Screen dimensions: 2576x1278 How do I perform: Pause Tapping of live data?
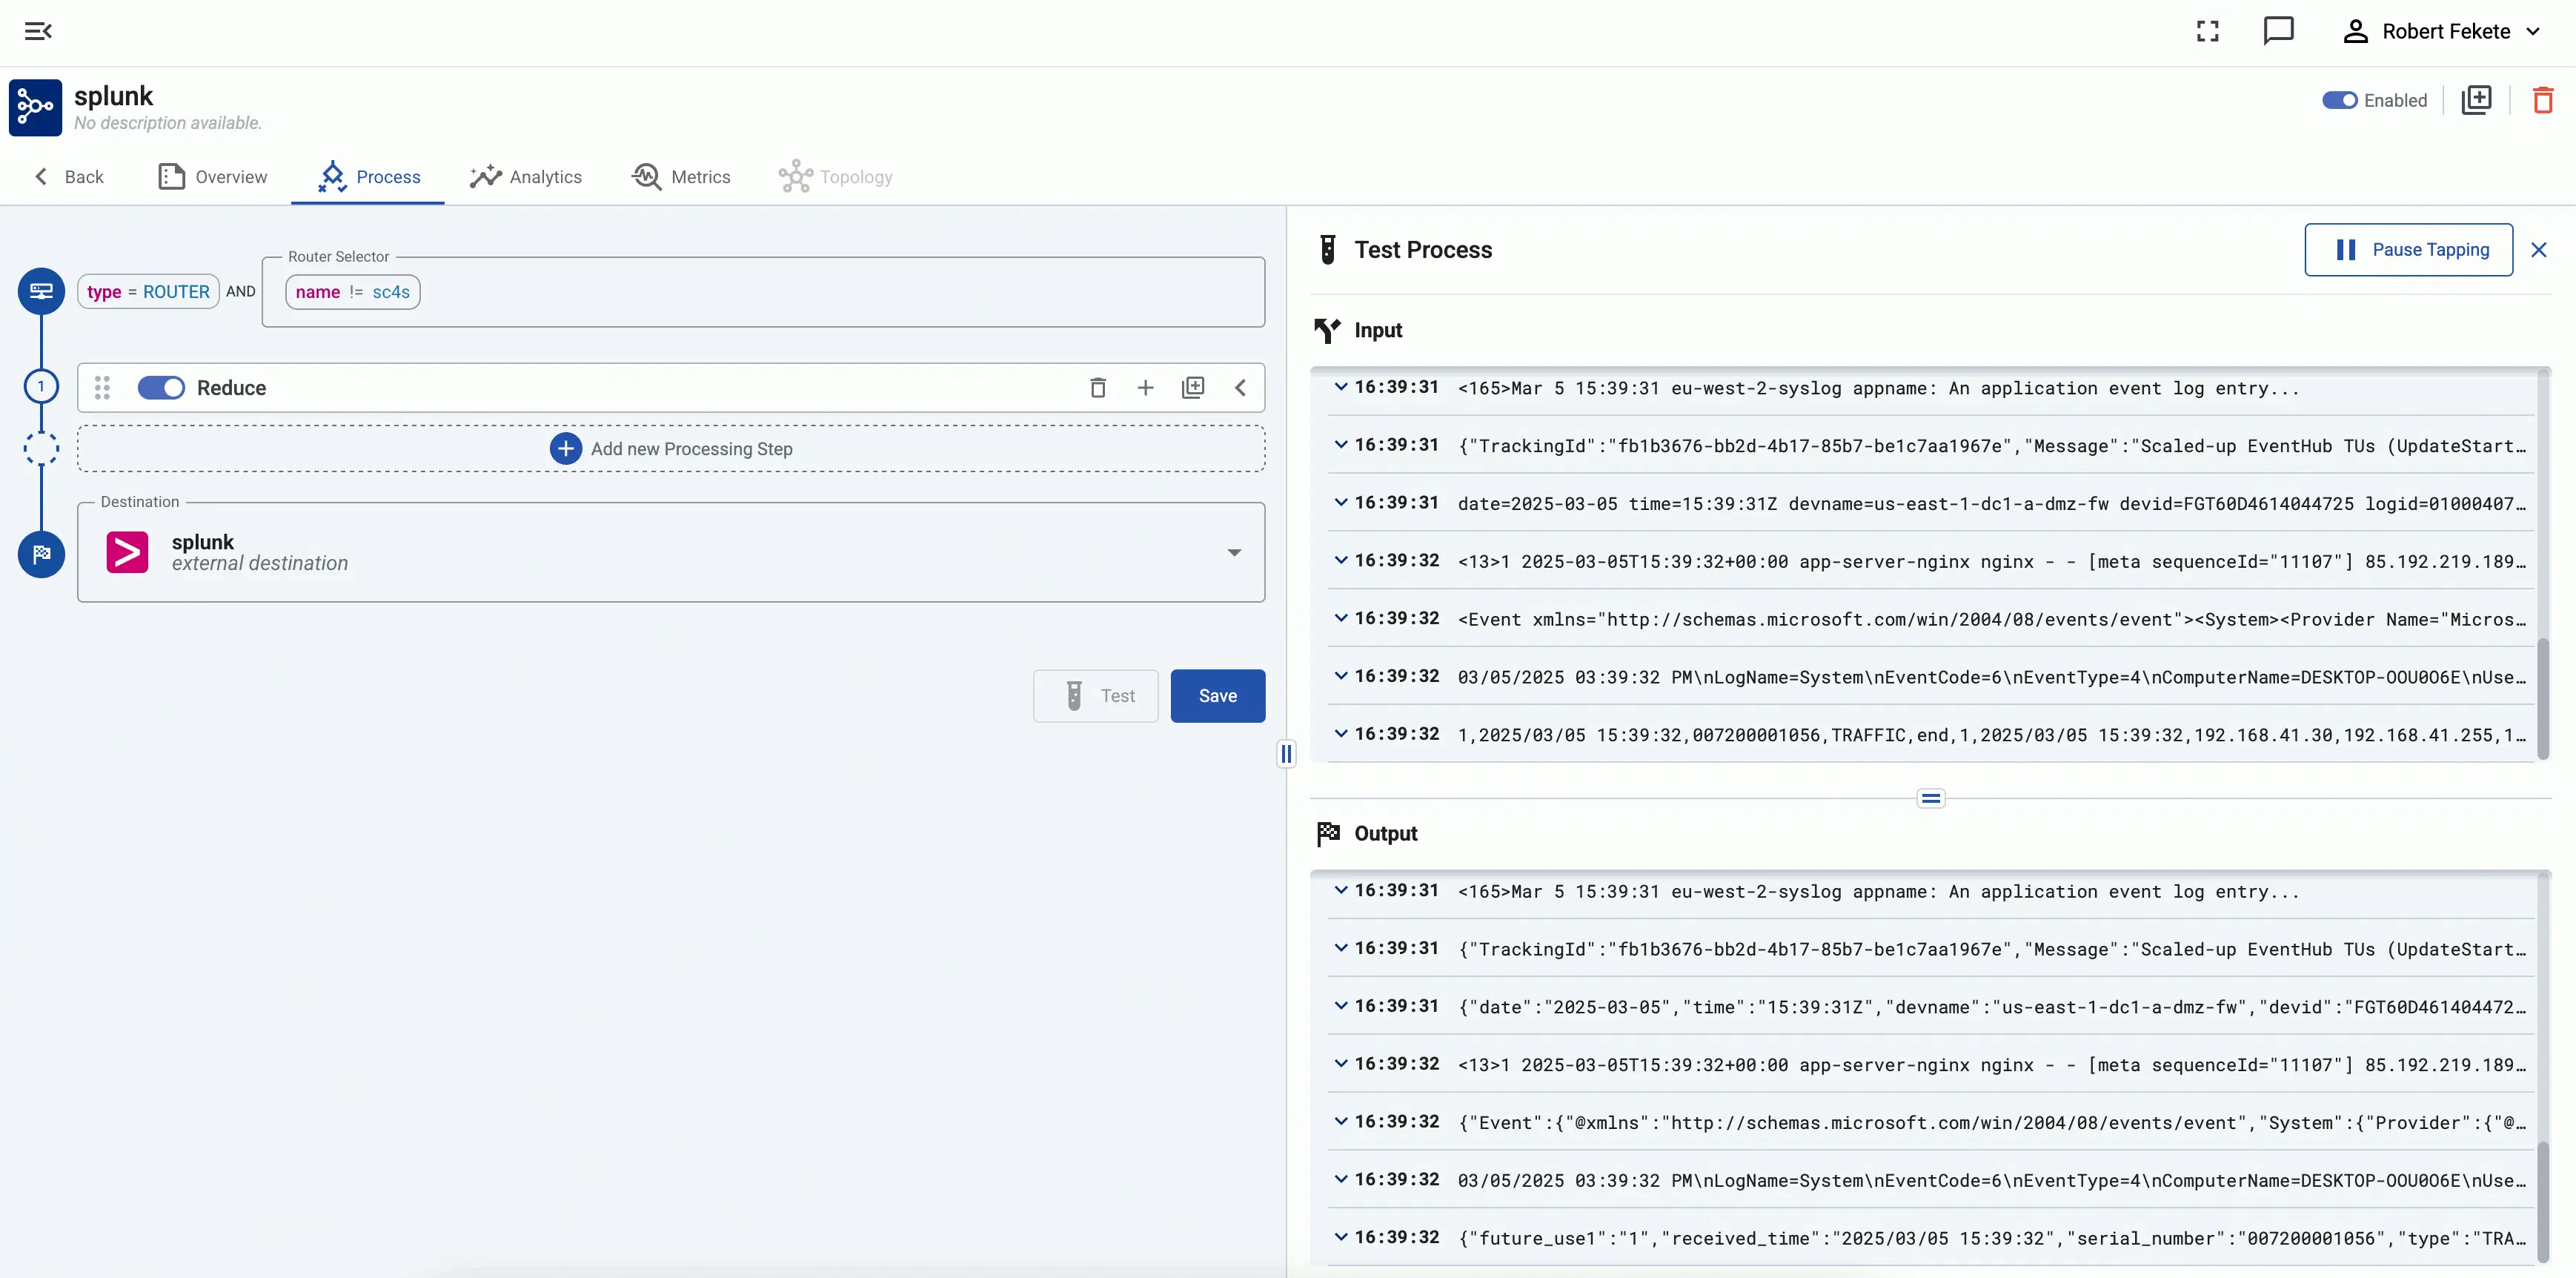point(2408,250)
